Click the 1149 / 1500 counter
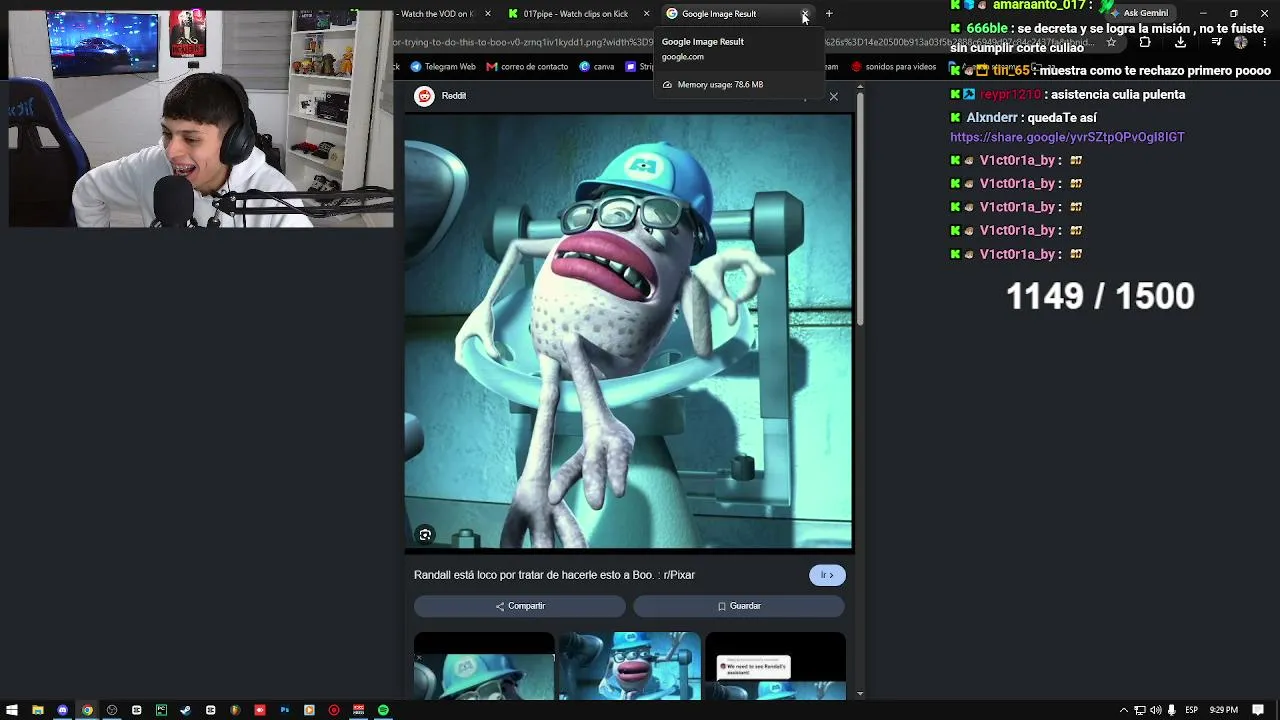 pyautogui.click(x=1100, y=297)
